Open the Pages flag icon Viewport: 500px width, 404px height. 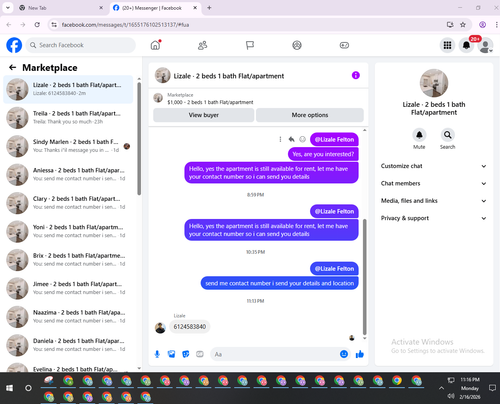coord(250,45)
